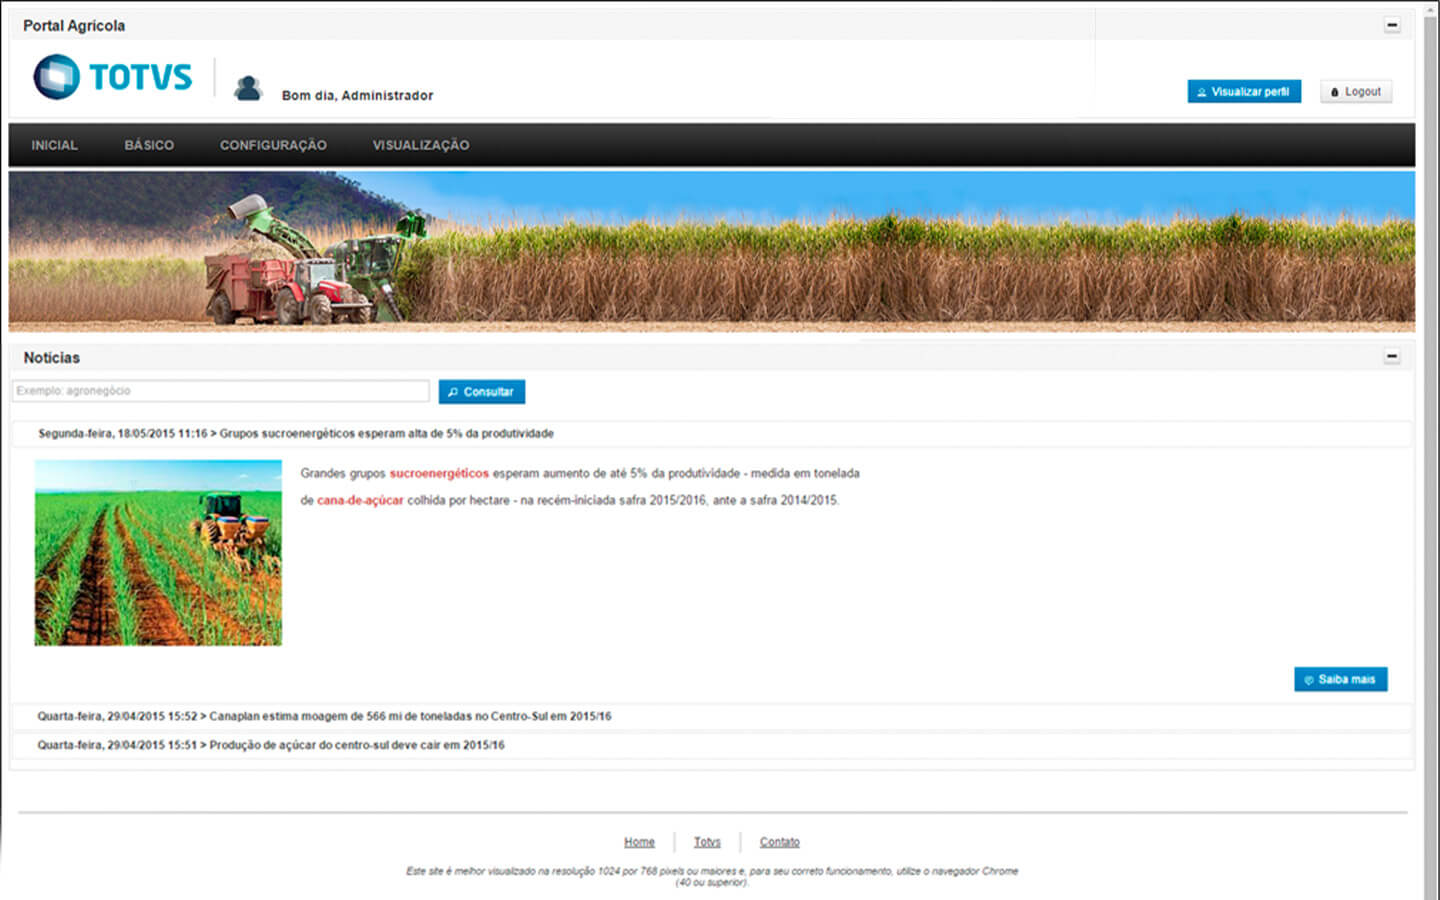Open the Contato footer link
This screenshot has height=900, width=1440.
pos(779,842)
